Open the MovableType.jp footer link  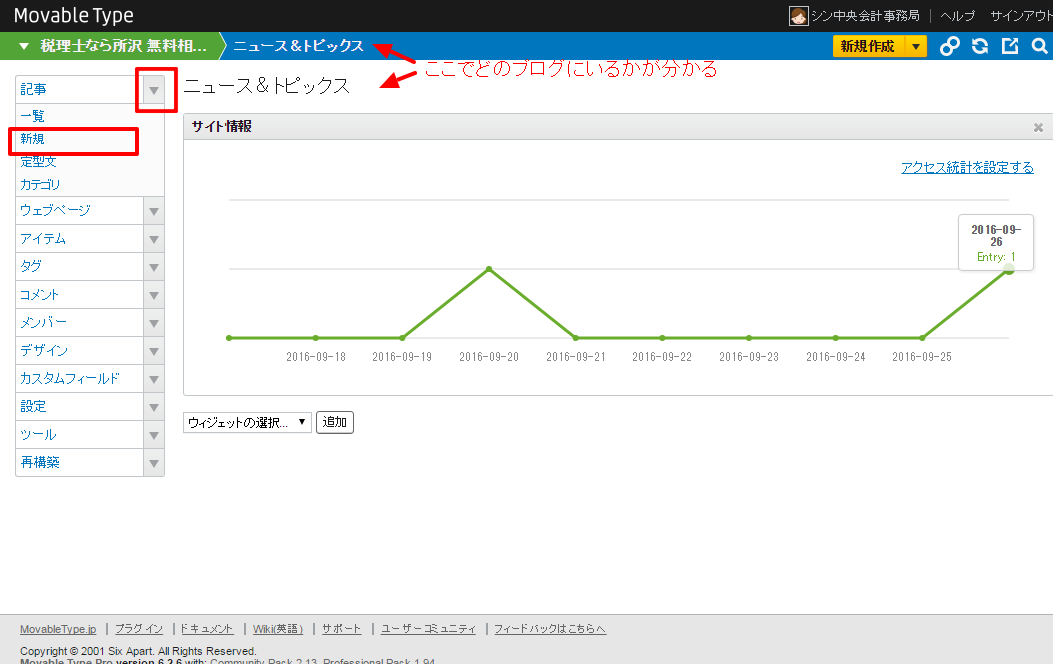pyautogui.click(x=58, y=629)
